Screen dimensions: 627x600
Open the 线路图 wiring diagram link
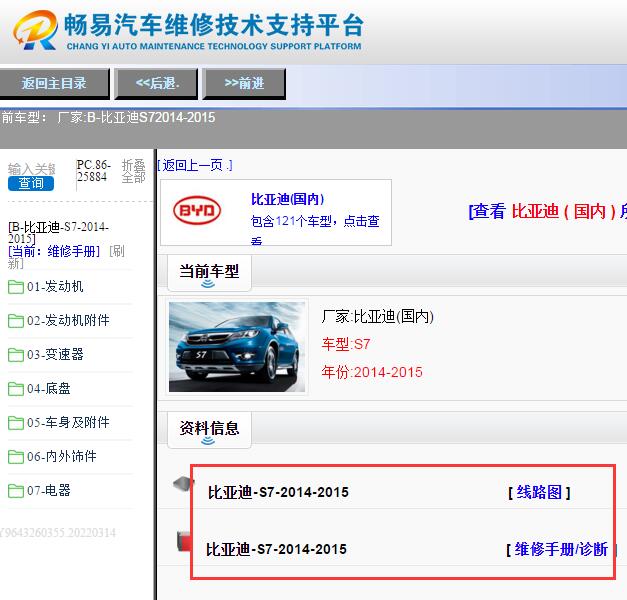point(539,492)
